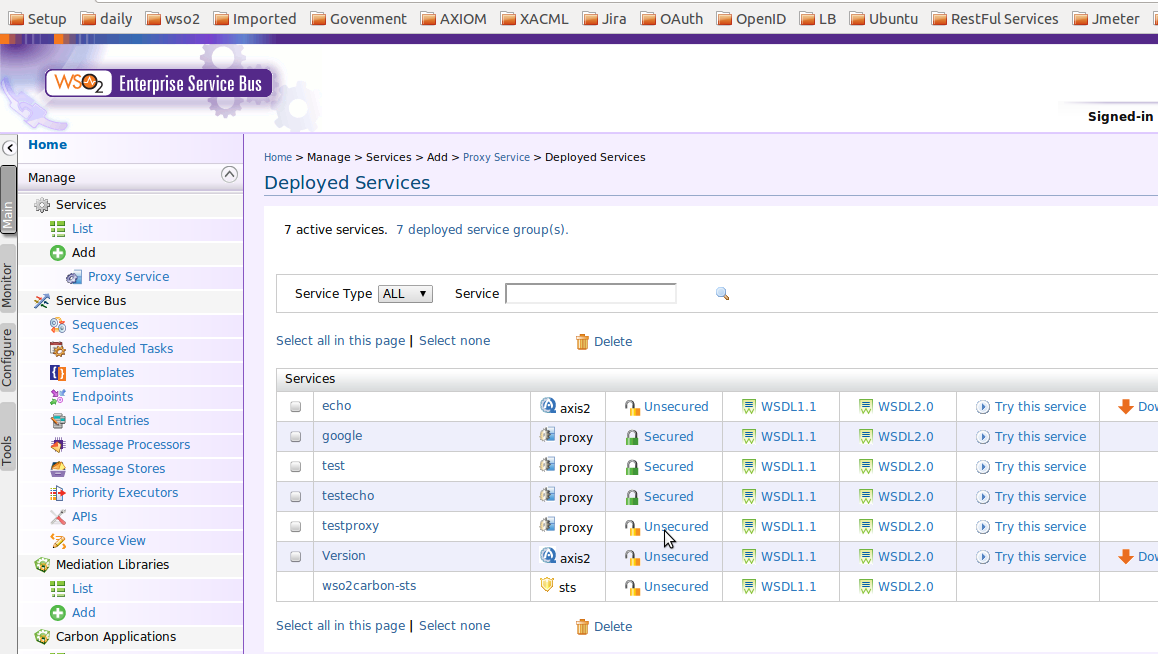Screen dimensions: 1158x654
Task: Click the Home breadcrumb link
Action: [x=278, y=157]
